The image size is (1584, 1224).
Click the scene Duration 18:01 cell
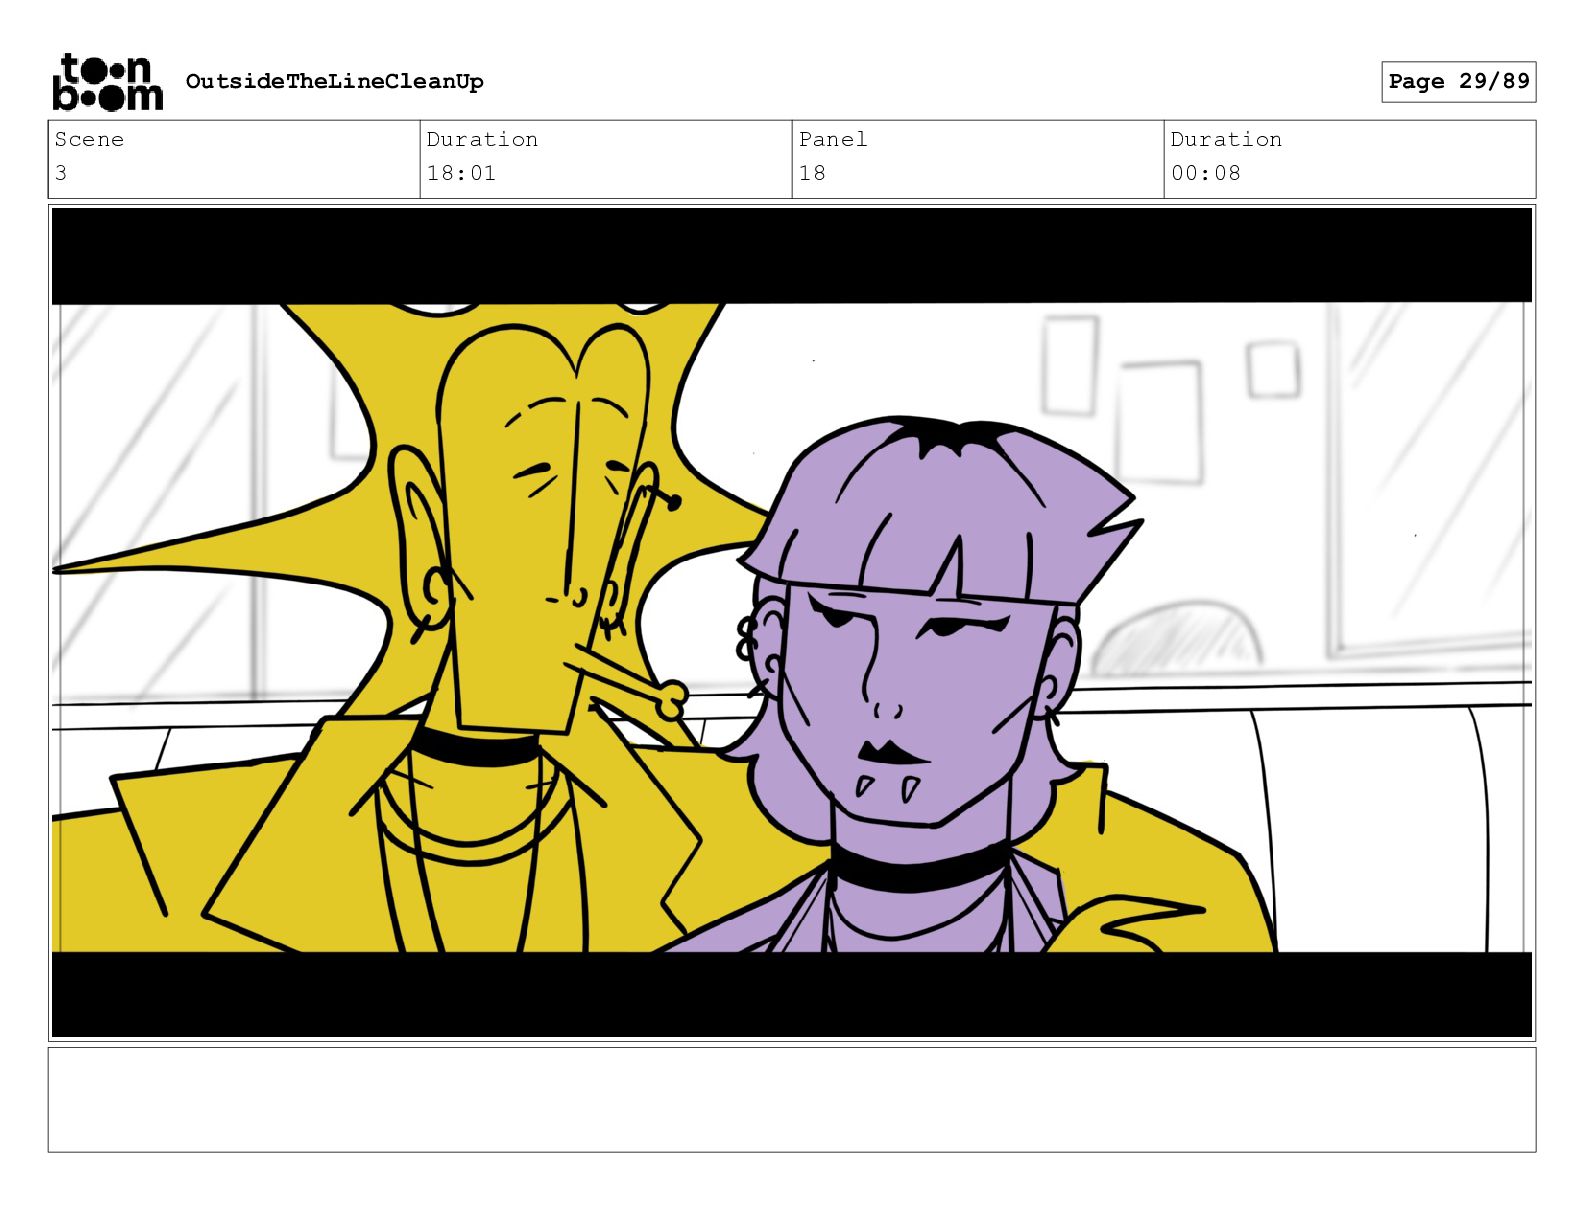(606, 159)
